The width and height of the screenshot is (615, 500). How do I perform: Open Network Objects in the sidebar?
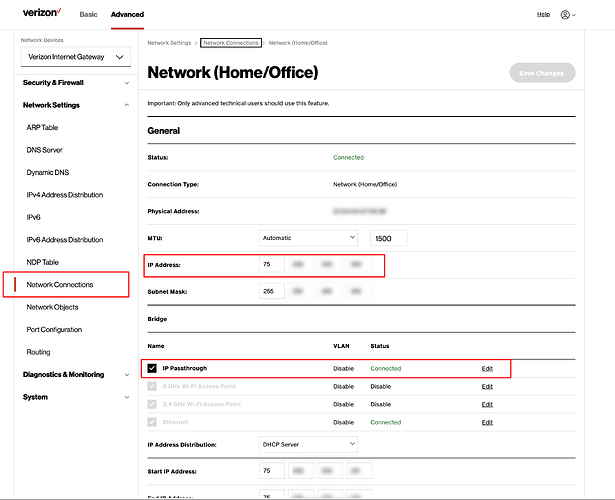(x=52, y=307)
